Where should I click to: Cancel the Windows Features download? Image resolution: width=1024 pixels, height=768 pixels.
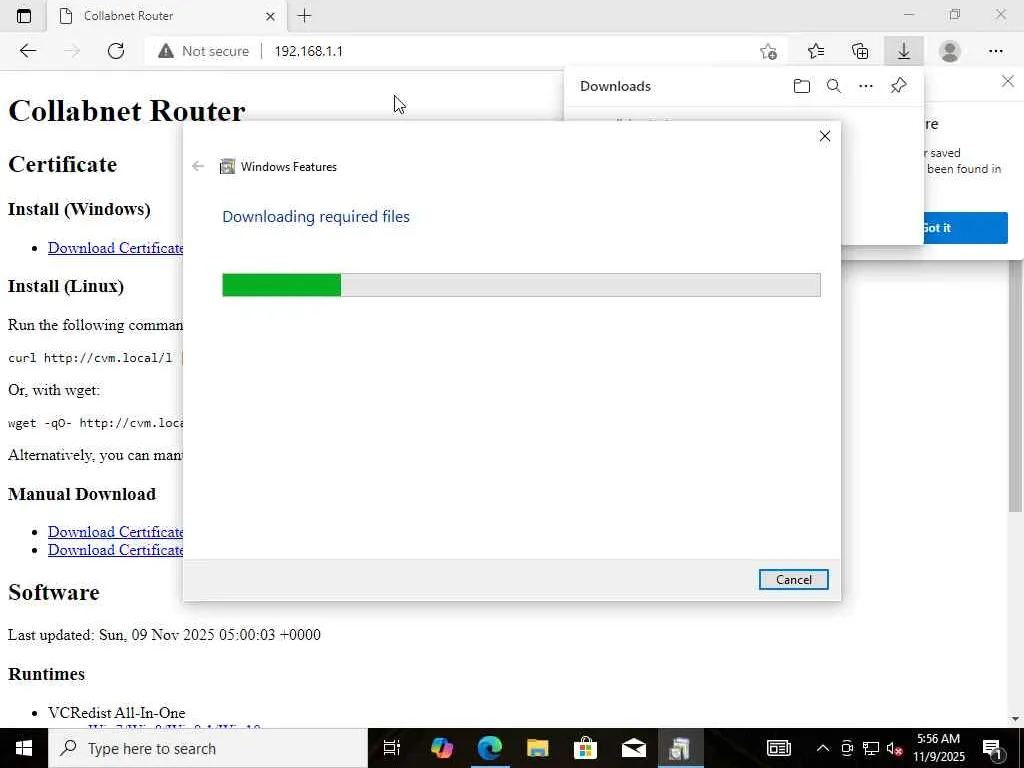793,579
